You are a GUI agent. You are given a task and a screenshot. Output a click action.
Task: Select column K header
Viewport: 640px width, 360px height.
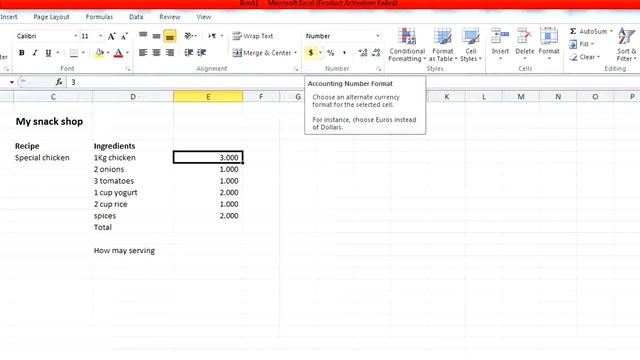click(x=447, y=97)
